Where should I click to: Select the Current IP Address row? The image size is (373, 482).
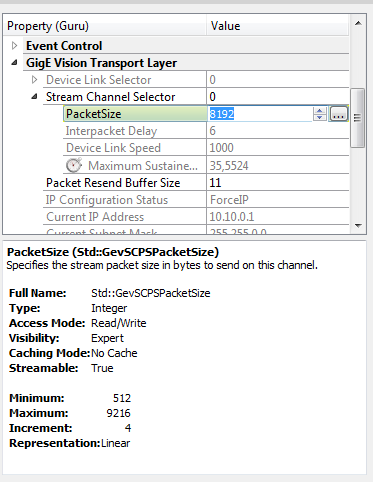coord(196,217)
